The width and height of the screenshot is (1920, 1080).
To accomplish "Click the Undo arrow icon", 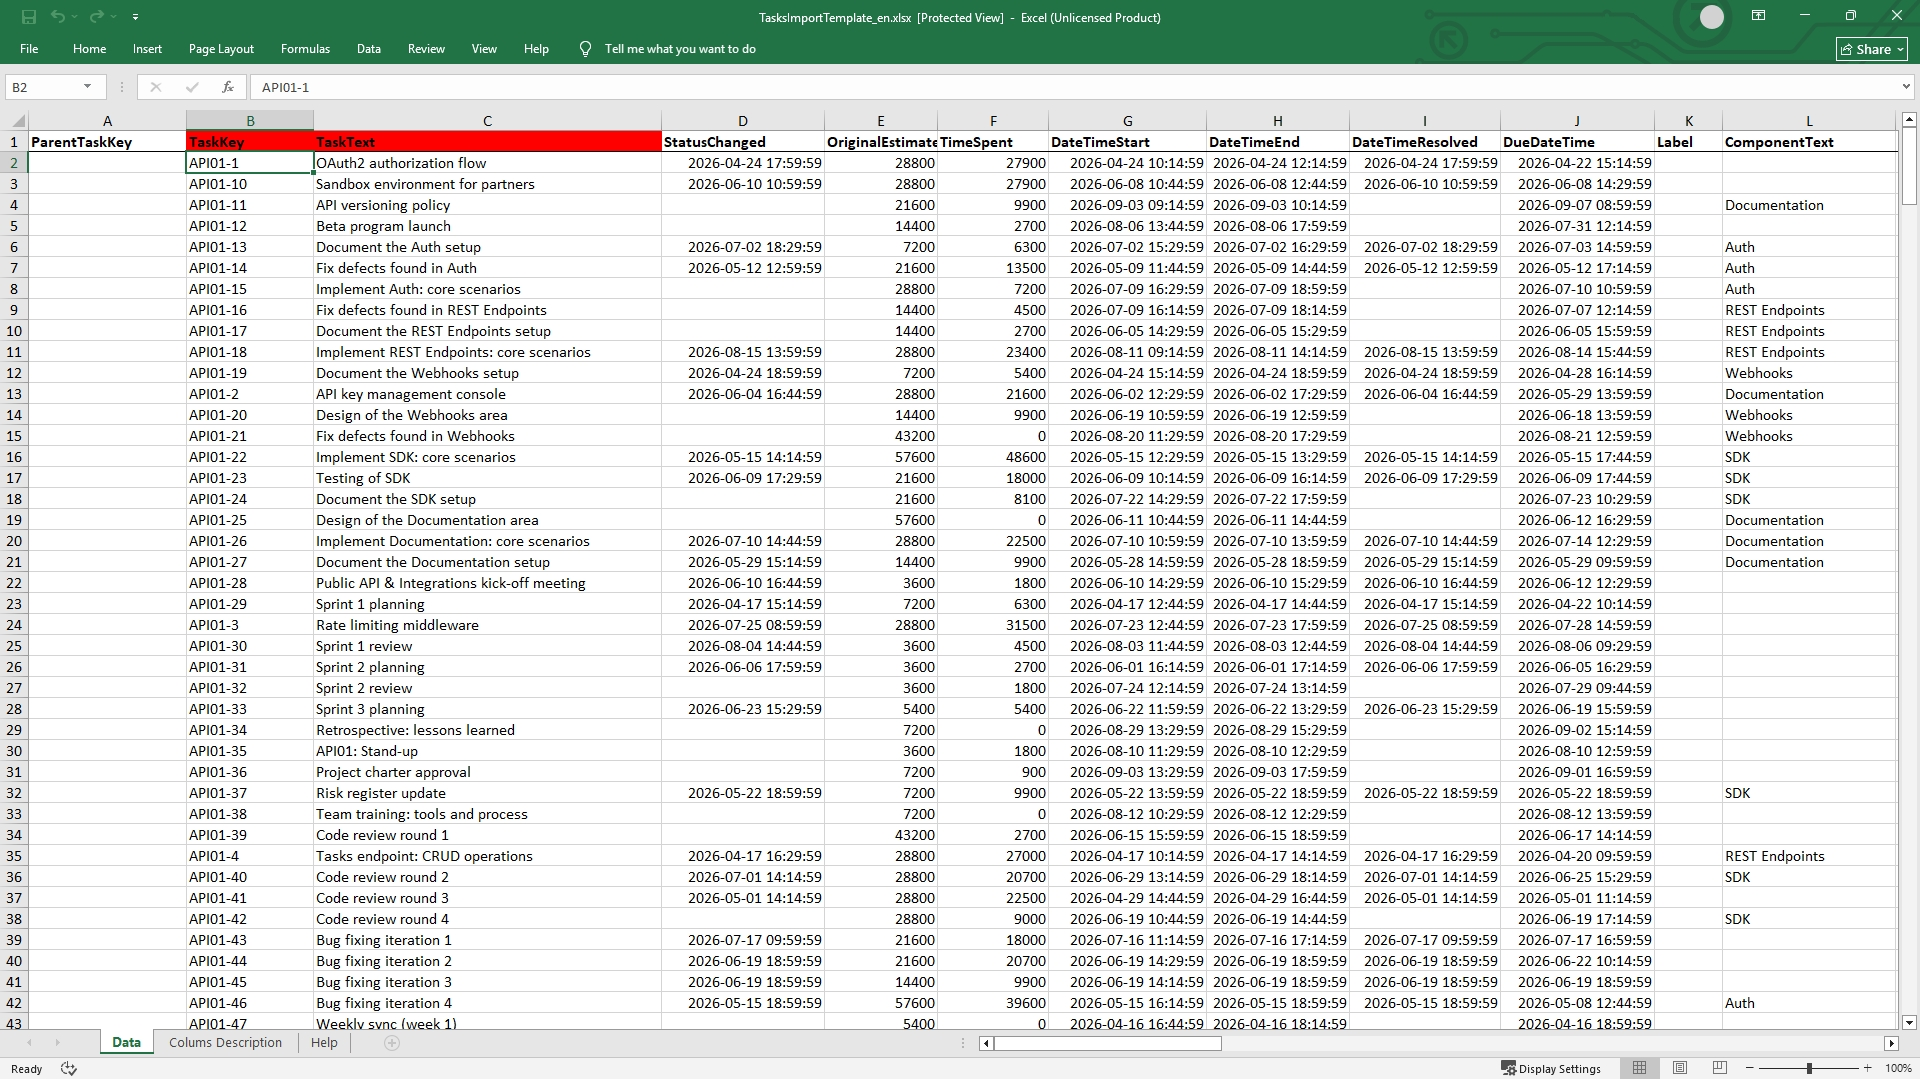I will pyautogui.click(x=58, y=17).
